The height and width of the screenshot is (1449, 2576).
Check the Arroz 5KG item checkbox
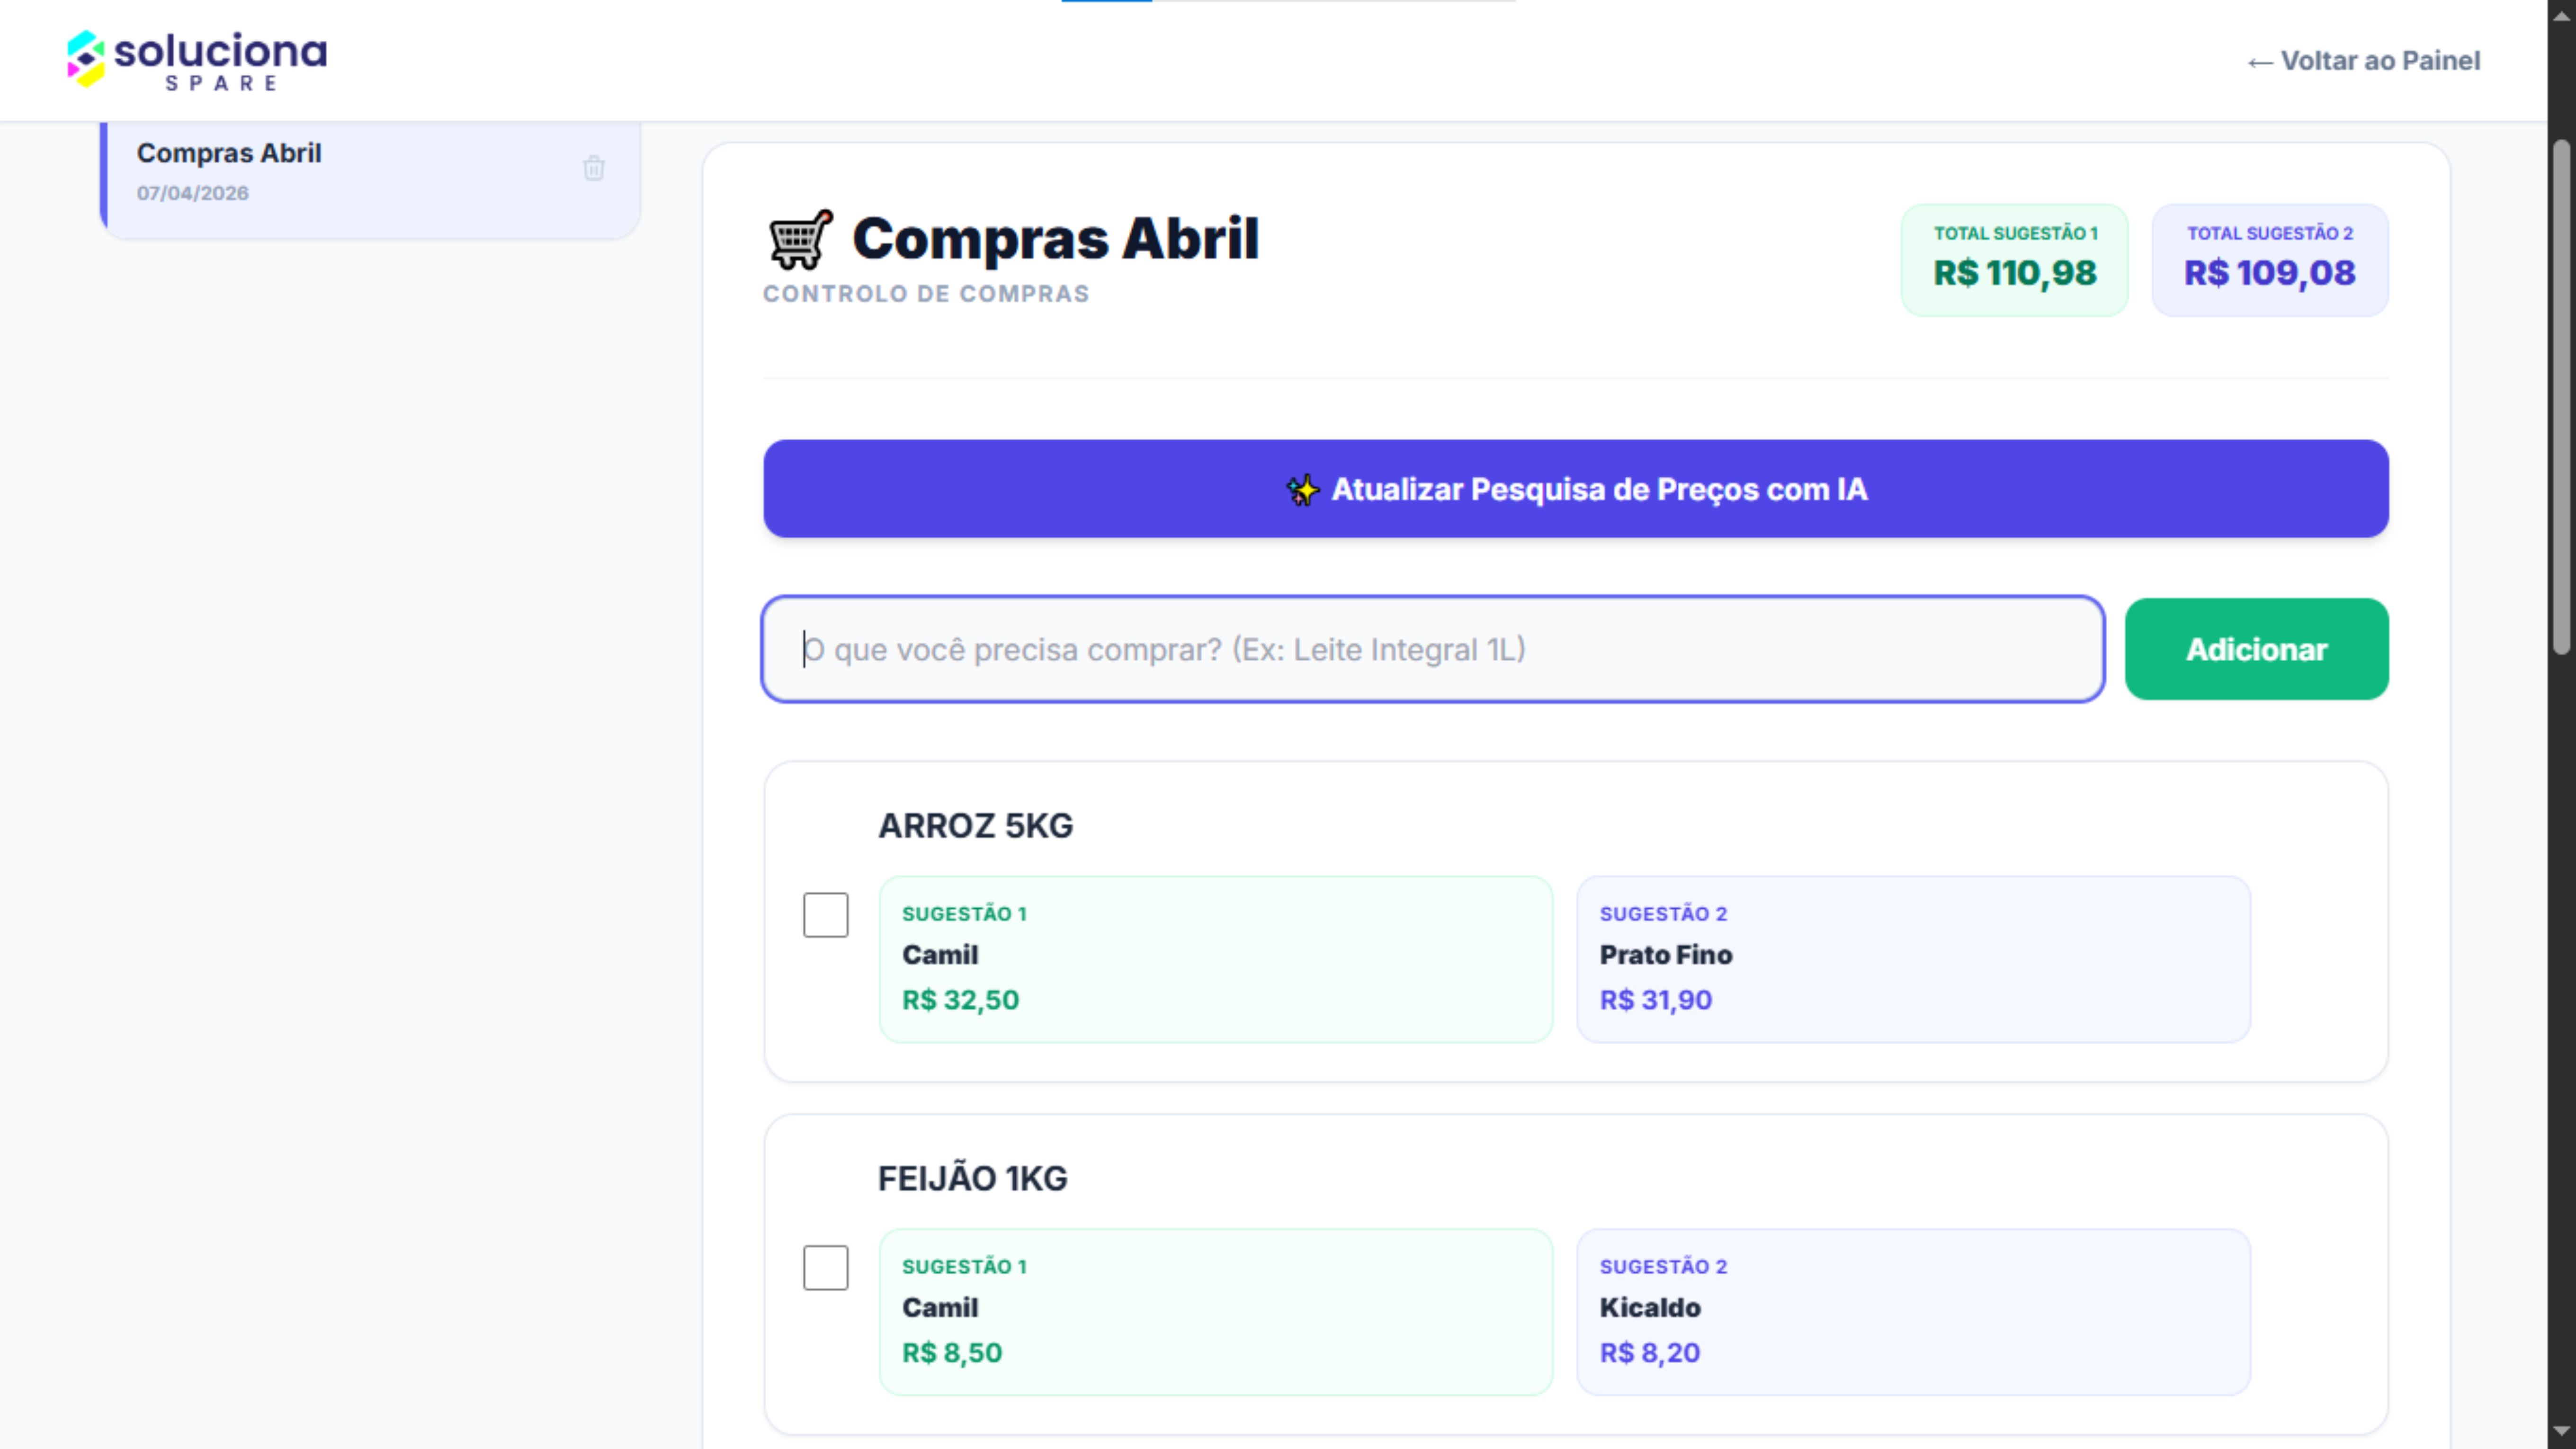pos(825,915)
